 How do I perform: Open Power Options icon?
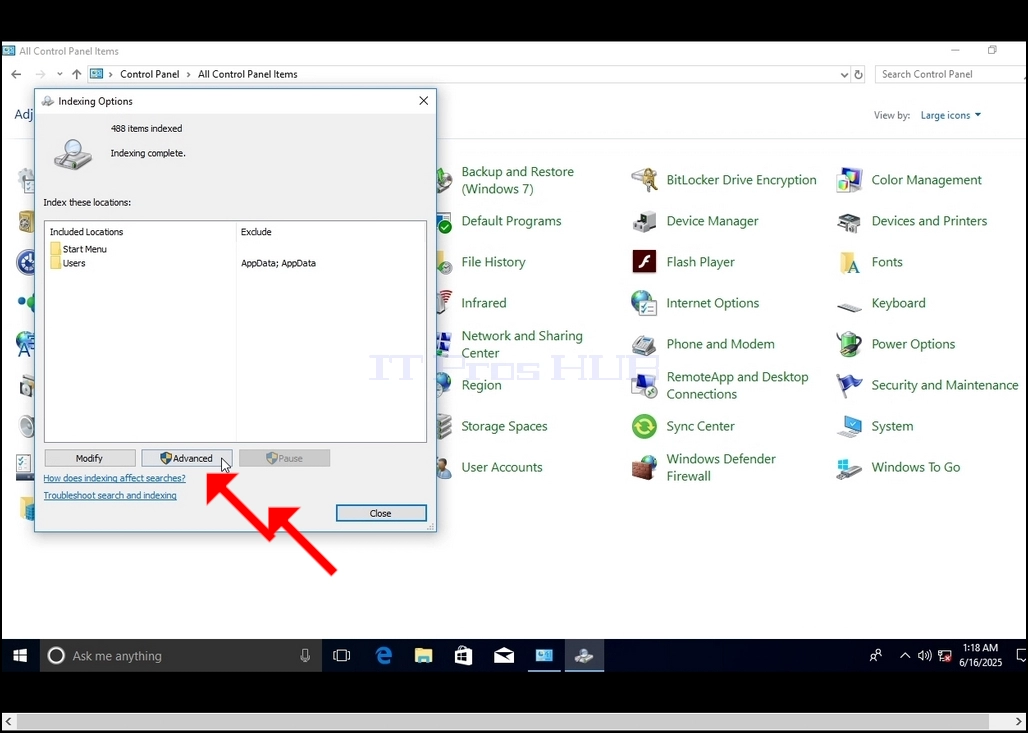pos(849,344)
